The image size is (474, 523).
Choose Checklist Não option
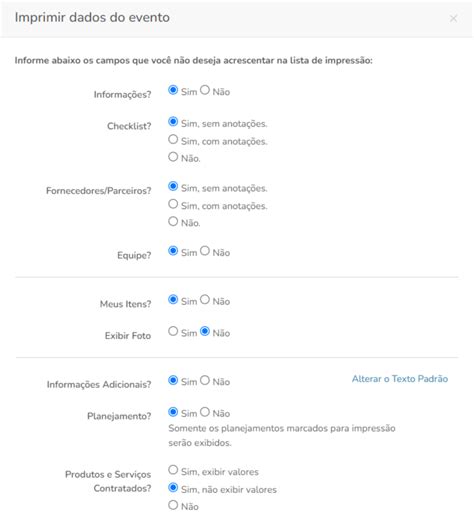coord(173,156)
